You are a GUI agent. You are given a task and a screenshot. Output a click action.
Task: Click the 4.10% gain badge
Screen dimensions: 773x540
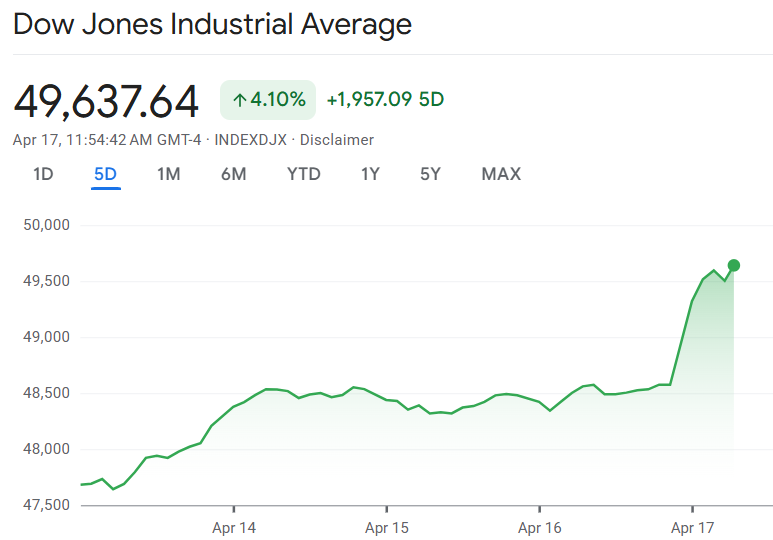pyautogui.click(x=268, y=100)
